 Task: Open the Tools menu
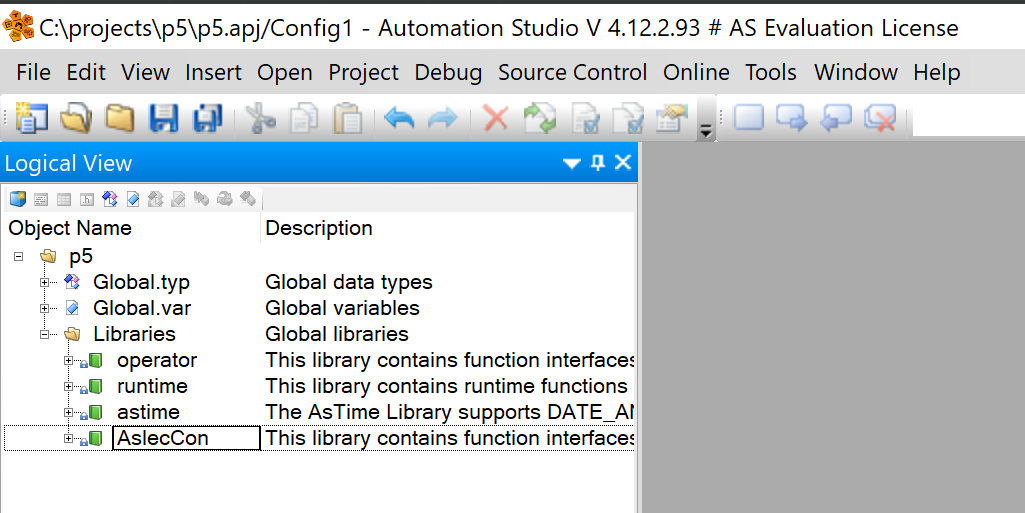pyautogui.click(x=771, y=73)
